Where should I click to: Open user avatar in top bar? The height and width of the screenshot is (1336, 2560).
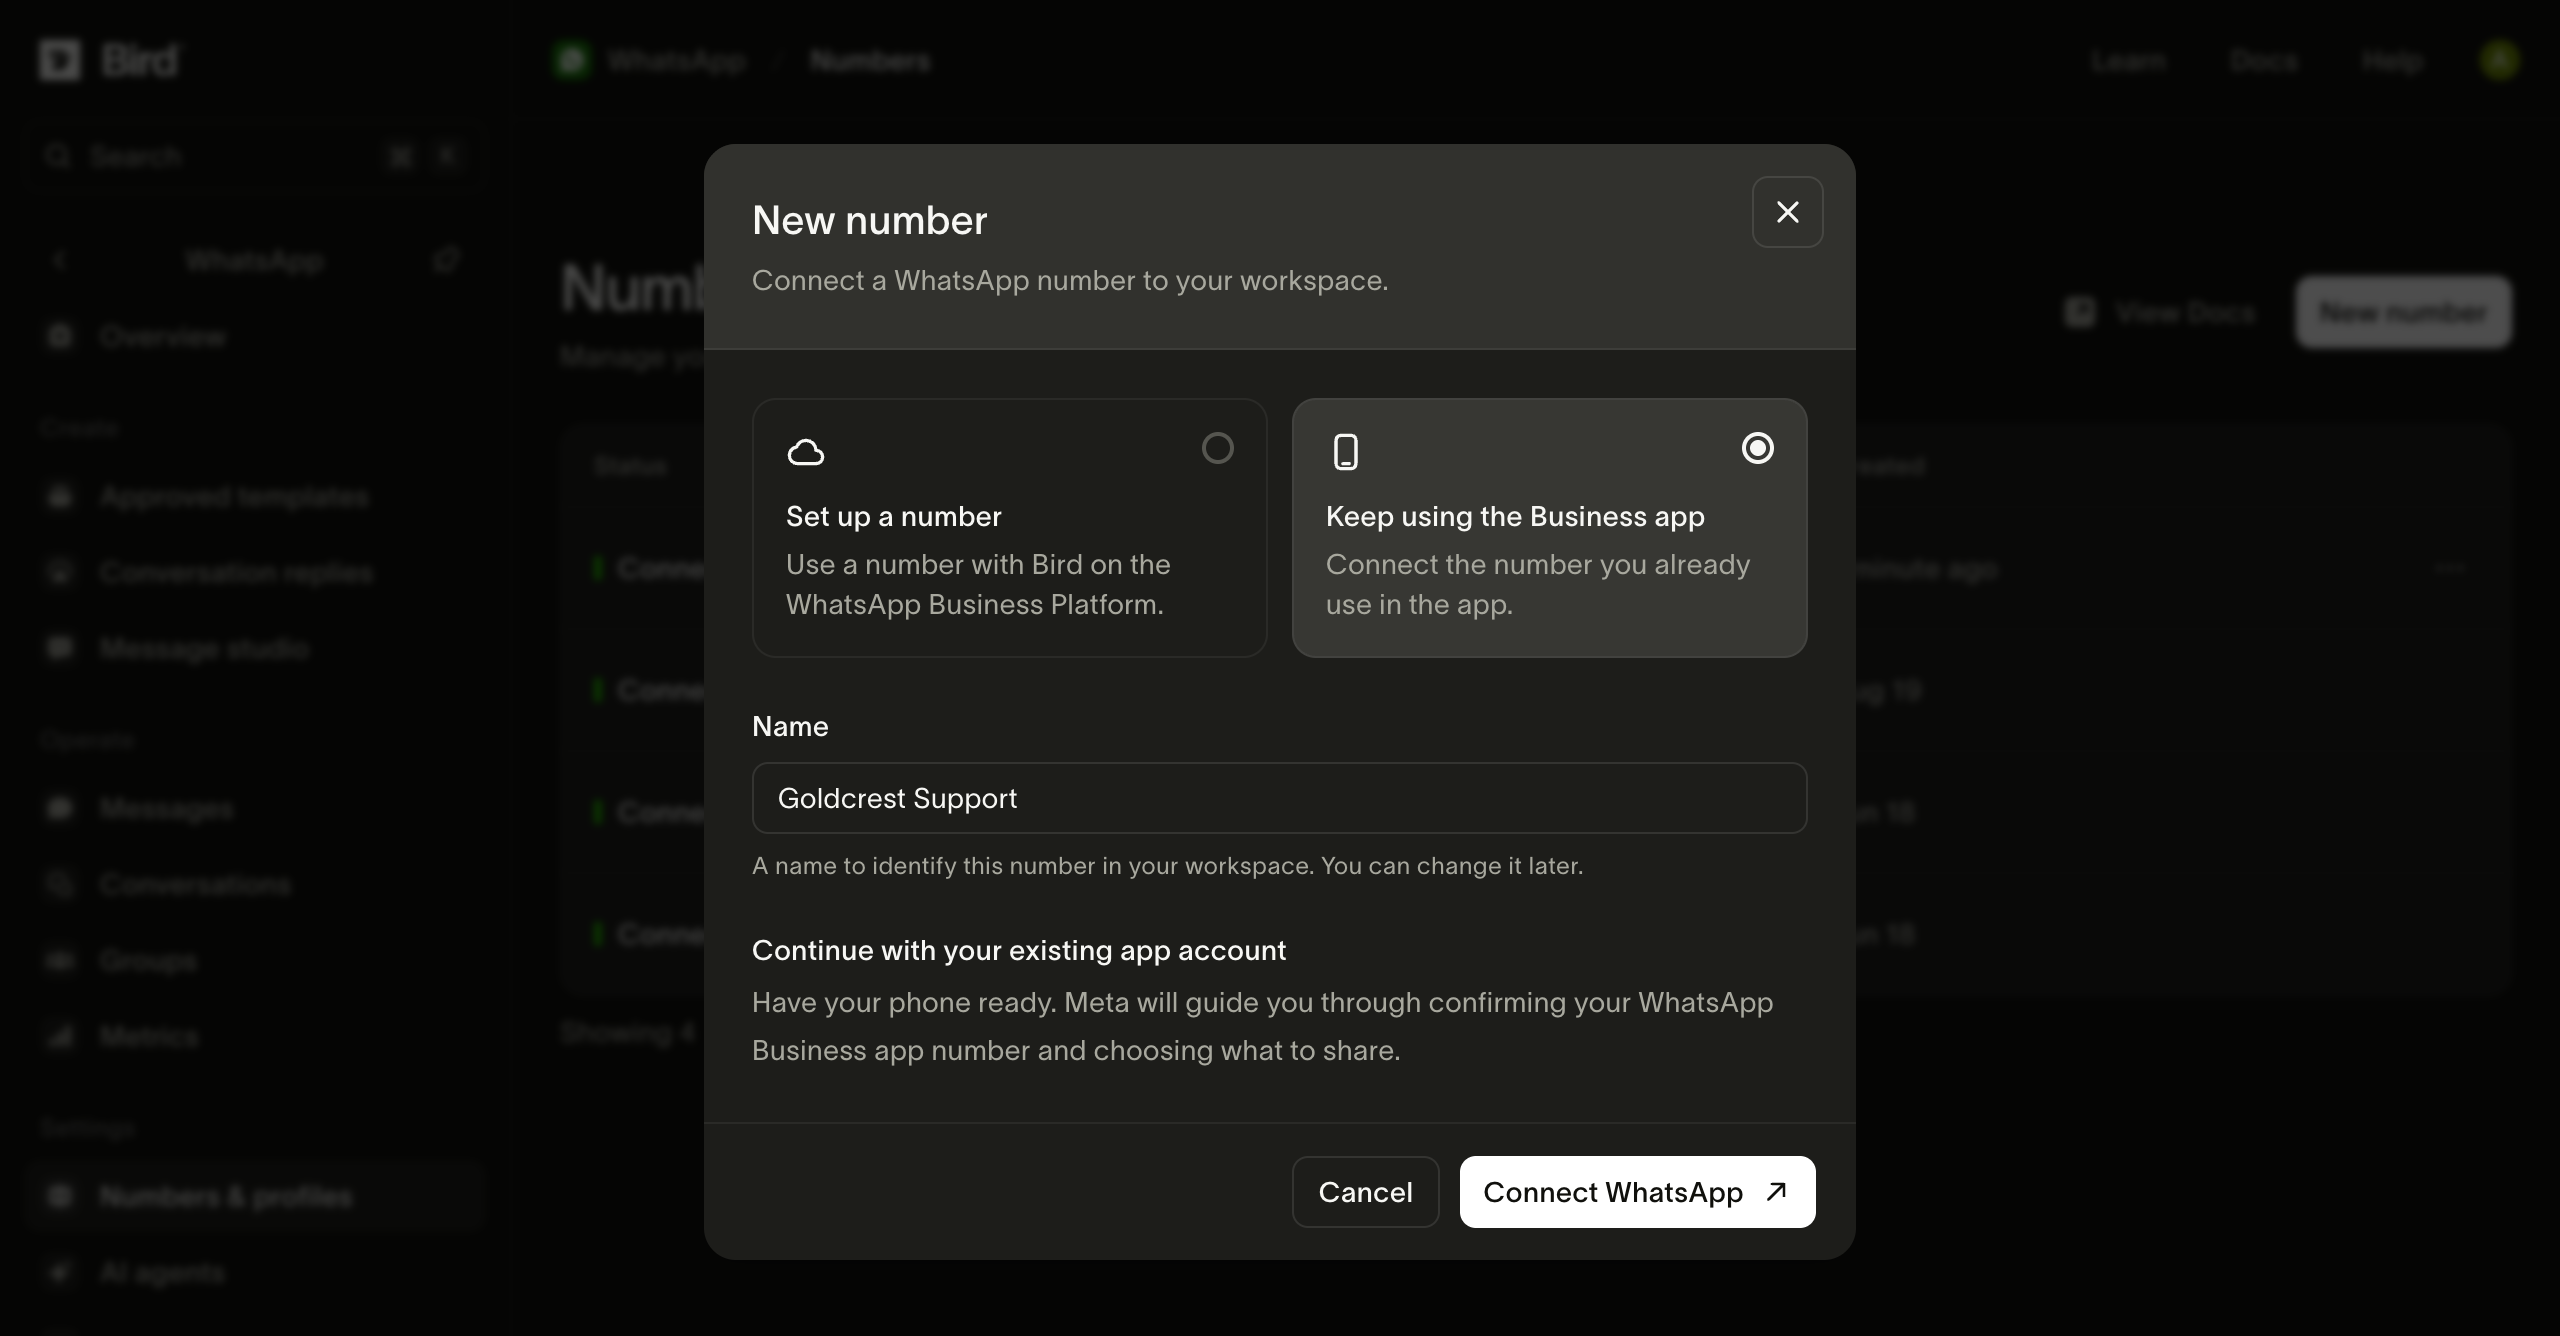coord(2499,61)
